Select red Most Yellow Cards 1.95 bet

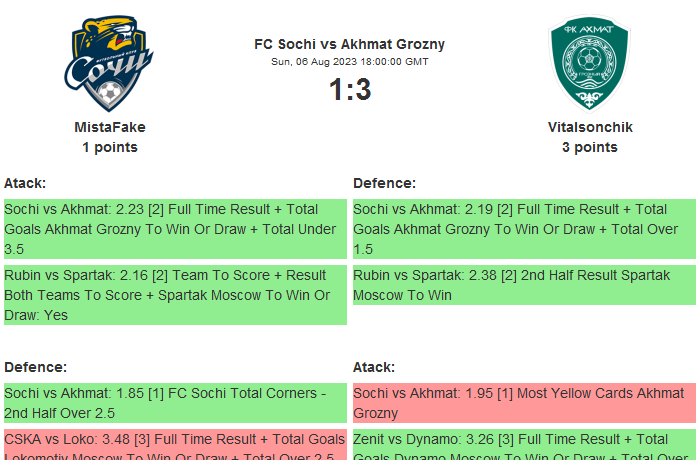(x=524, y=403)
